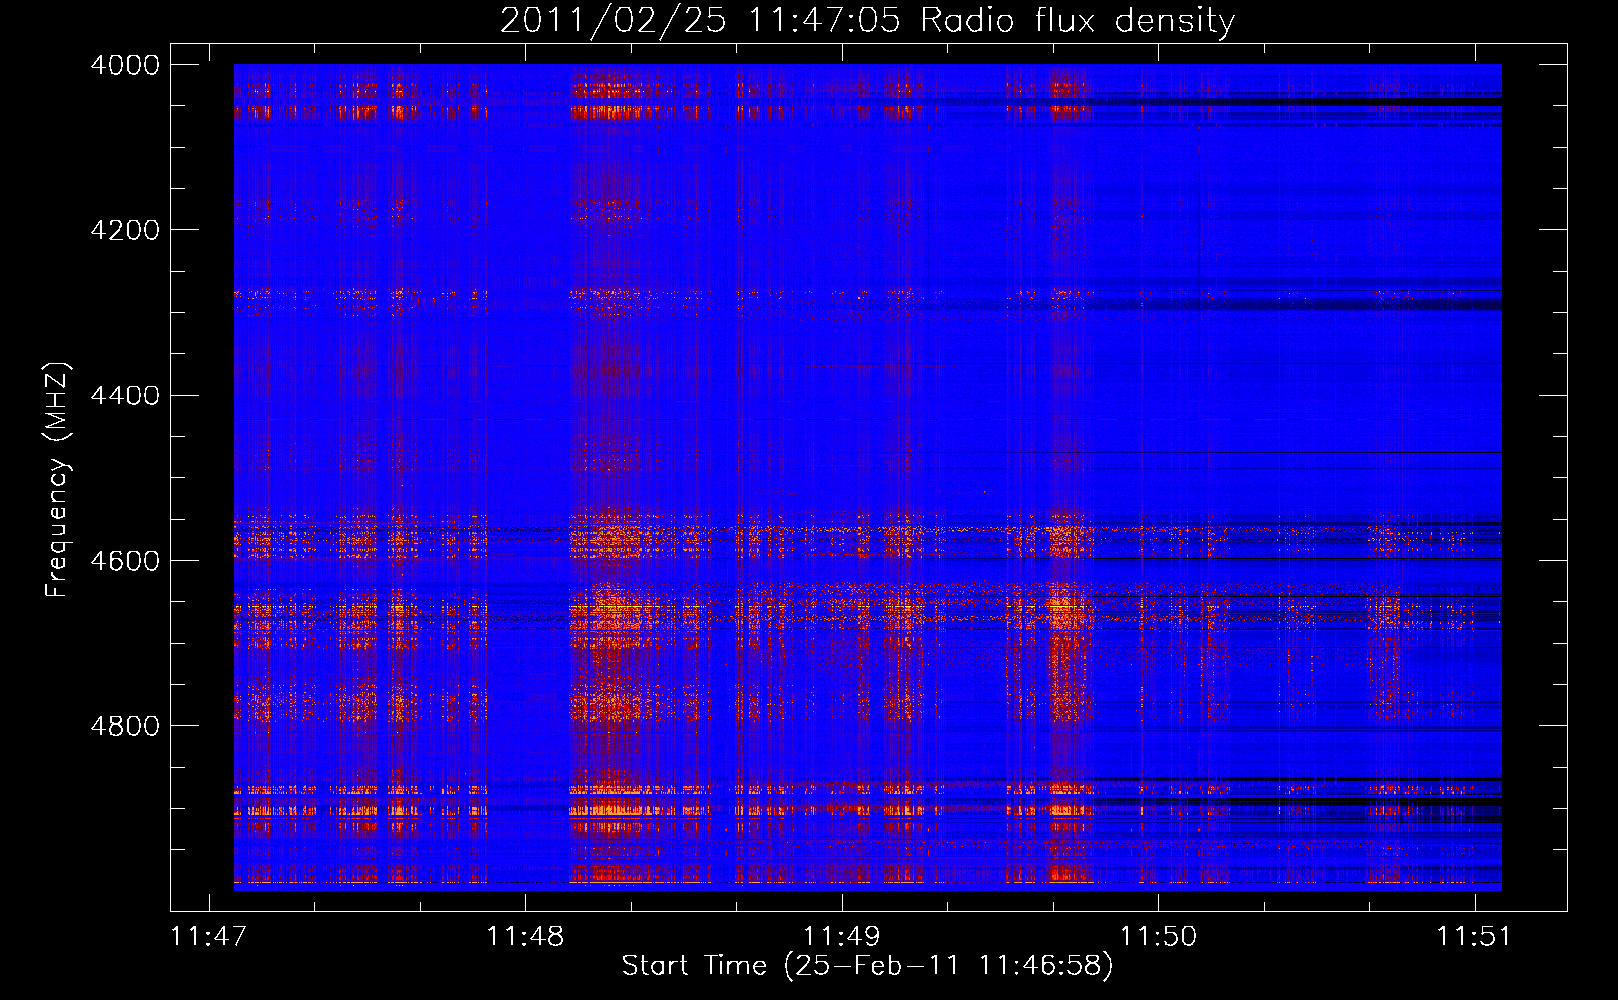Click the 11:51 time axis label
The width and height of the screenshot is (1618, 1000).
[x=1475, y=936]
